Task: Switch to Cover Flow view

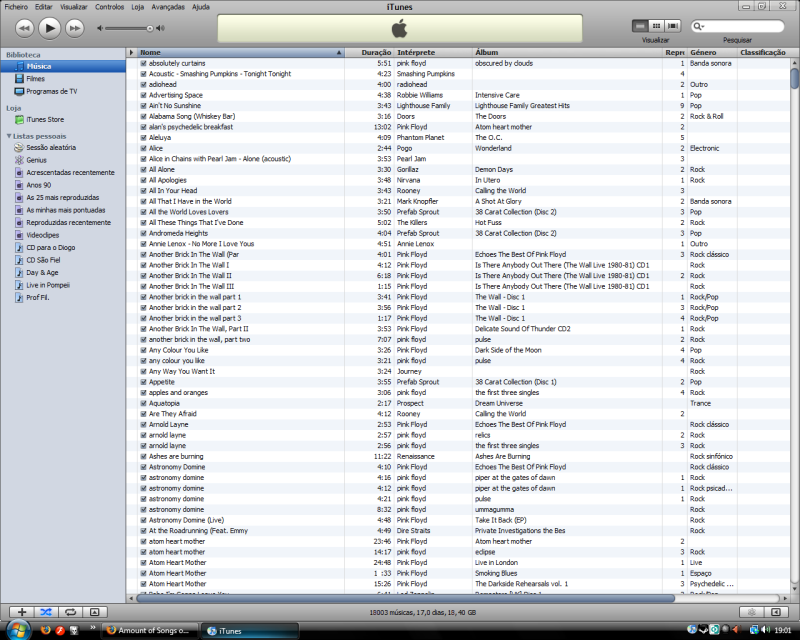Action: tap(673, 26)
